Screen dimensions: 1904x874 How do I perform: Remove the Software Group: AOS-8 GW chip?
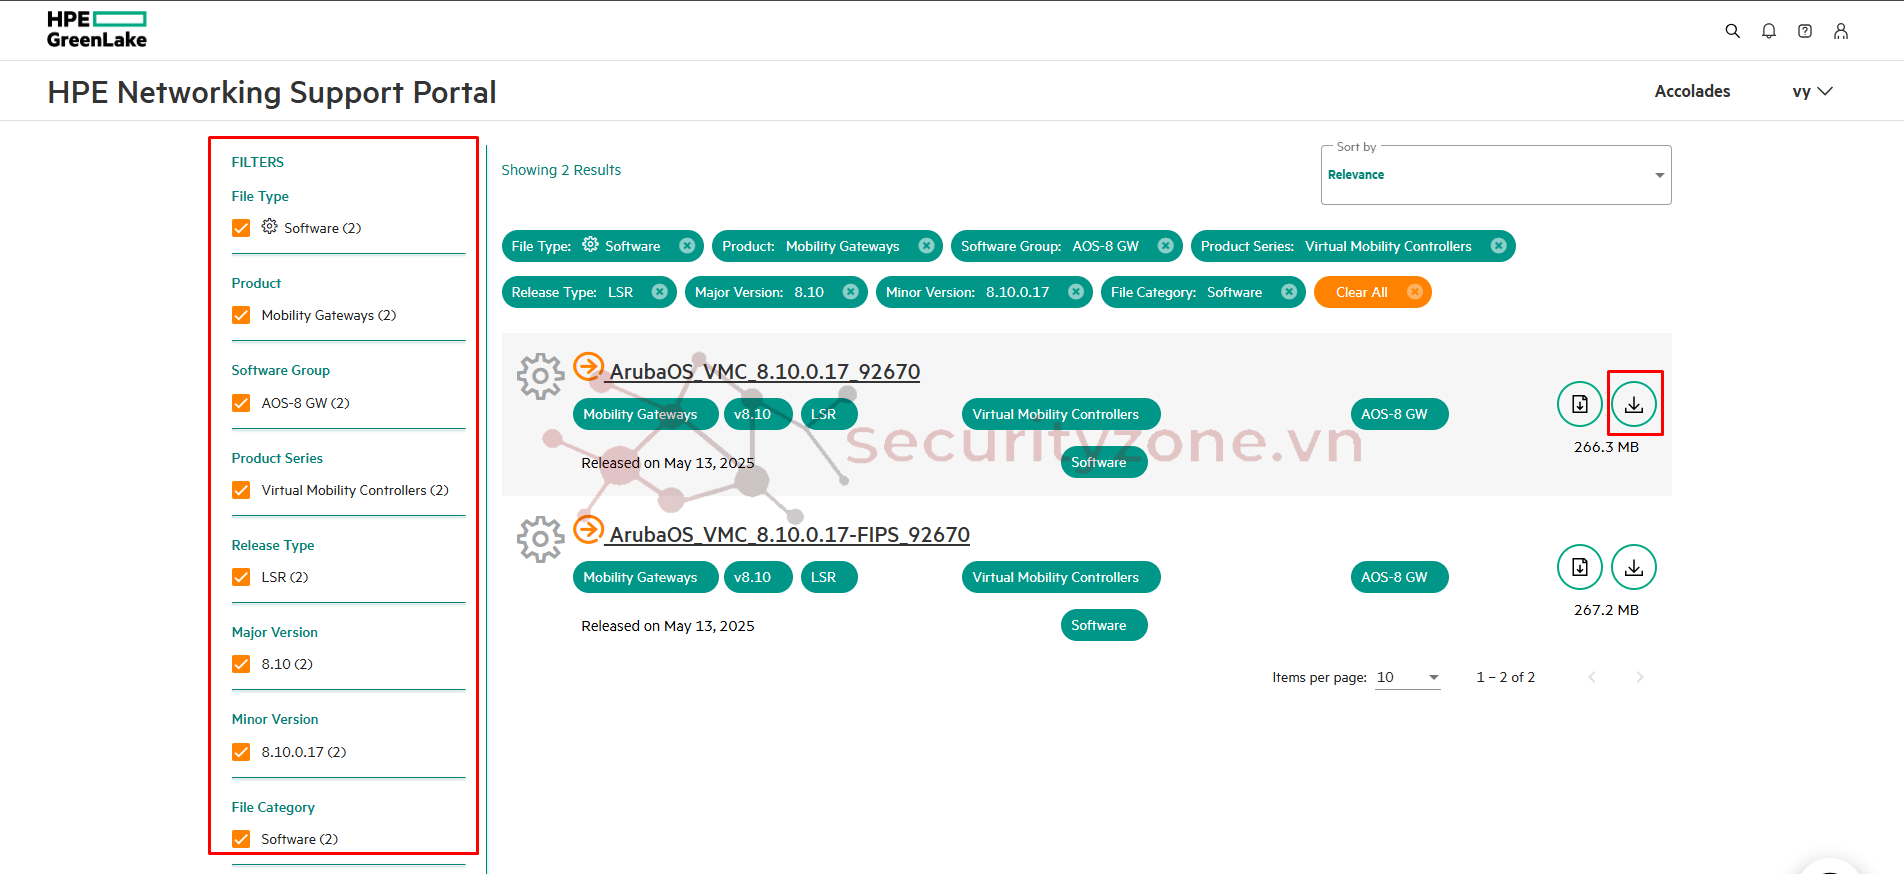coord(1166,246)
